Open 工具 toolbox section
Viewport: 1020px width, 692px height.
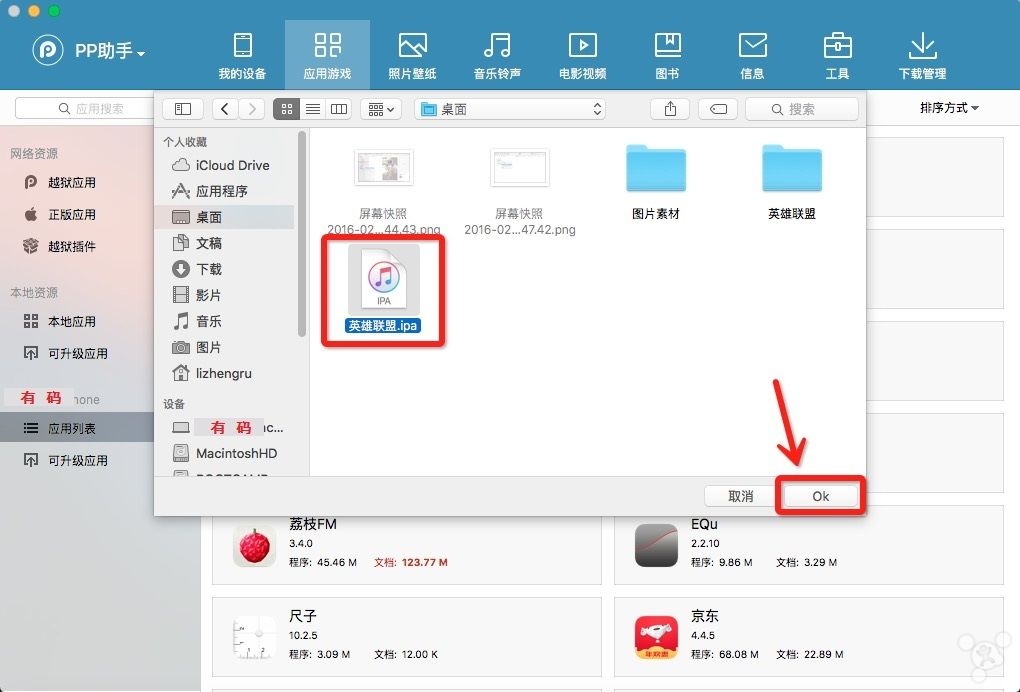(837, 56)
